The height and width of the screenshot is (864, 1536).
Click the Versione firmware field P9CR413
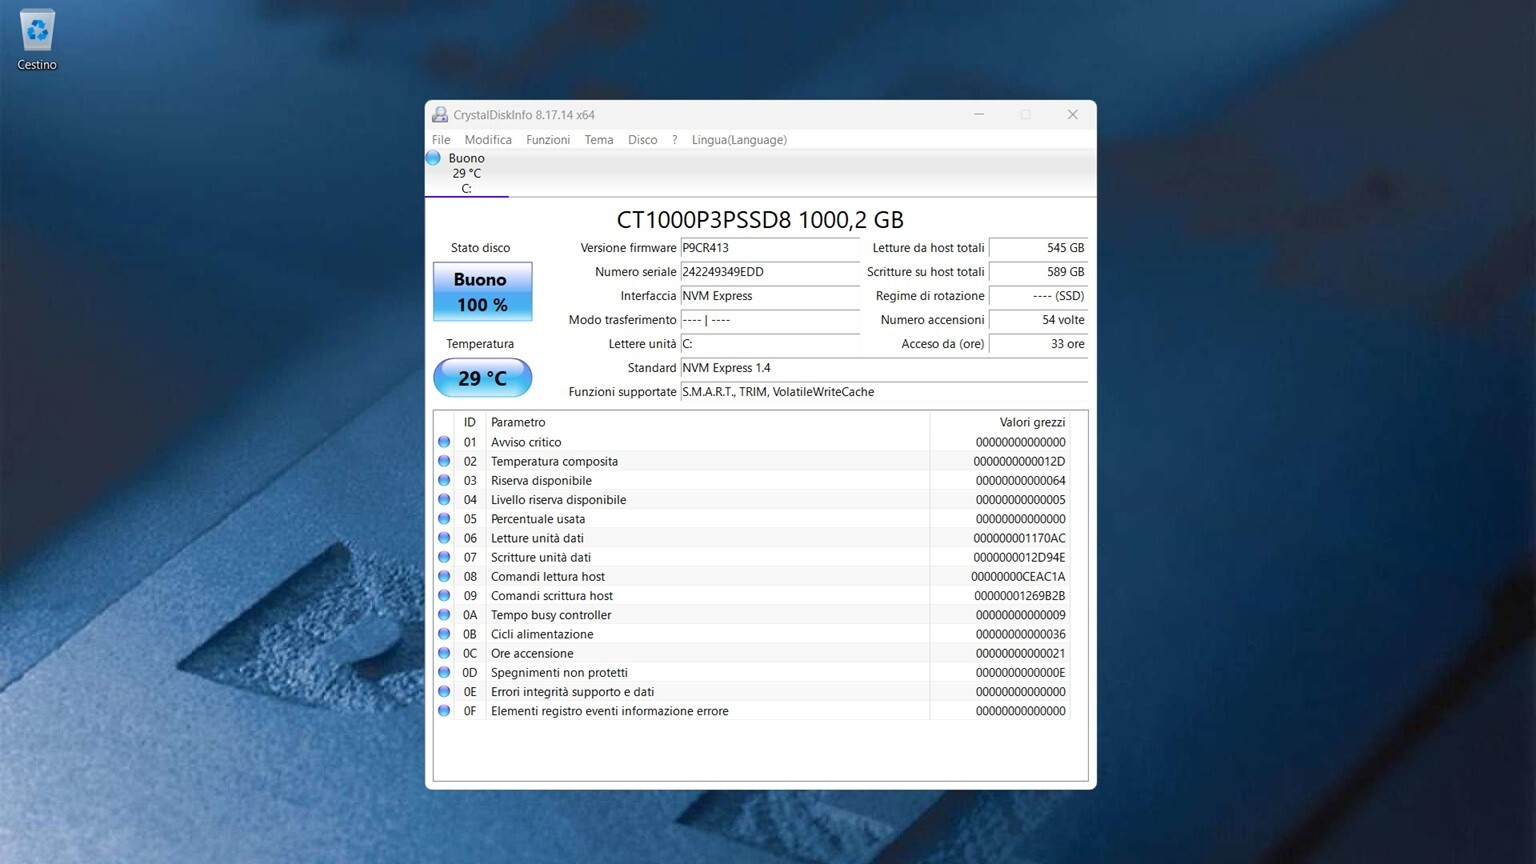click(x=770, y=248)
